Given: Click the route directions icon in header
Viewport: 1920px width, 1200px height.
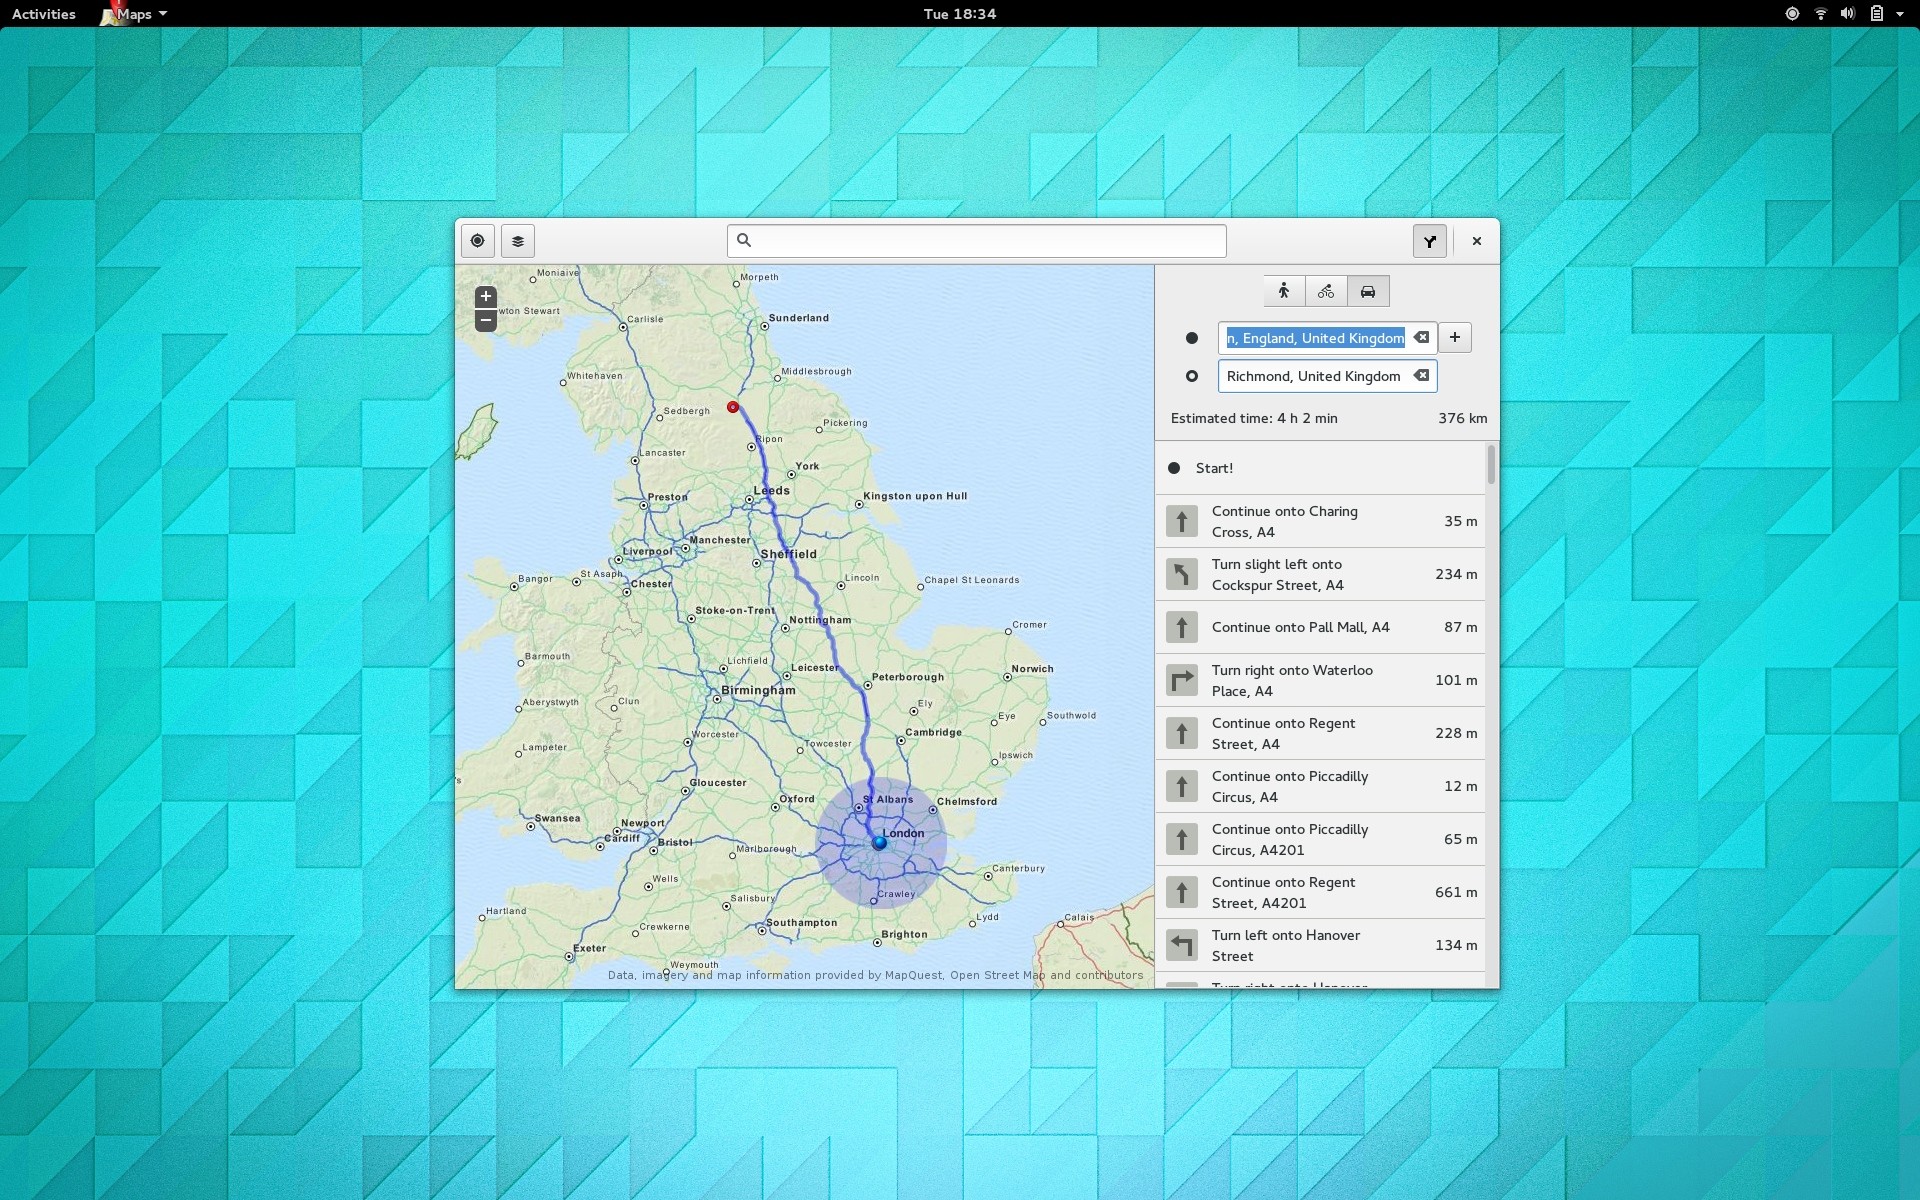Looking at the screenshot, I should 1429,241.
